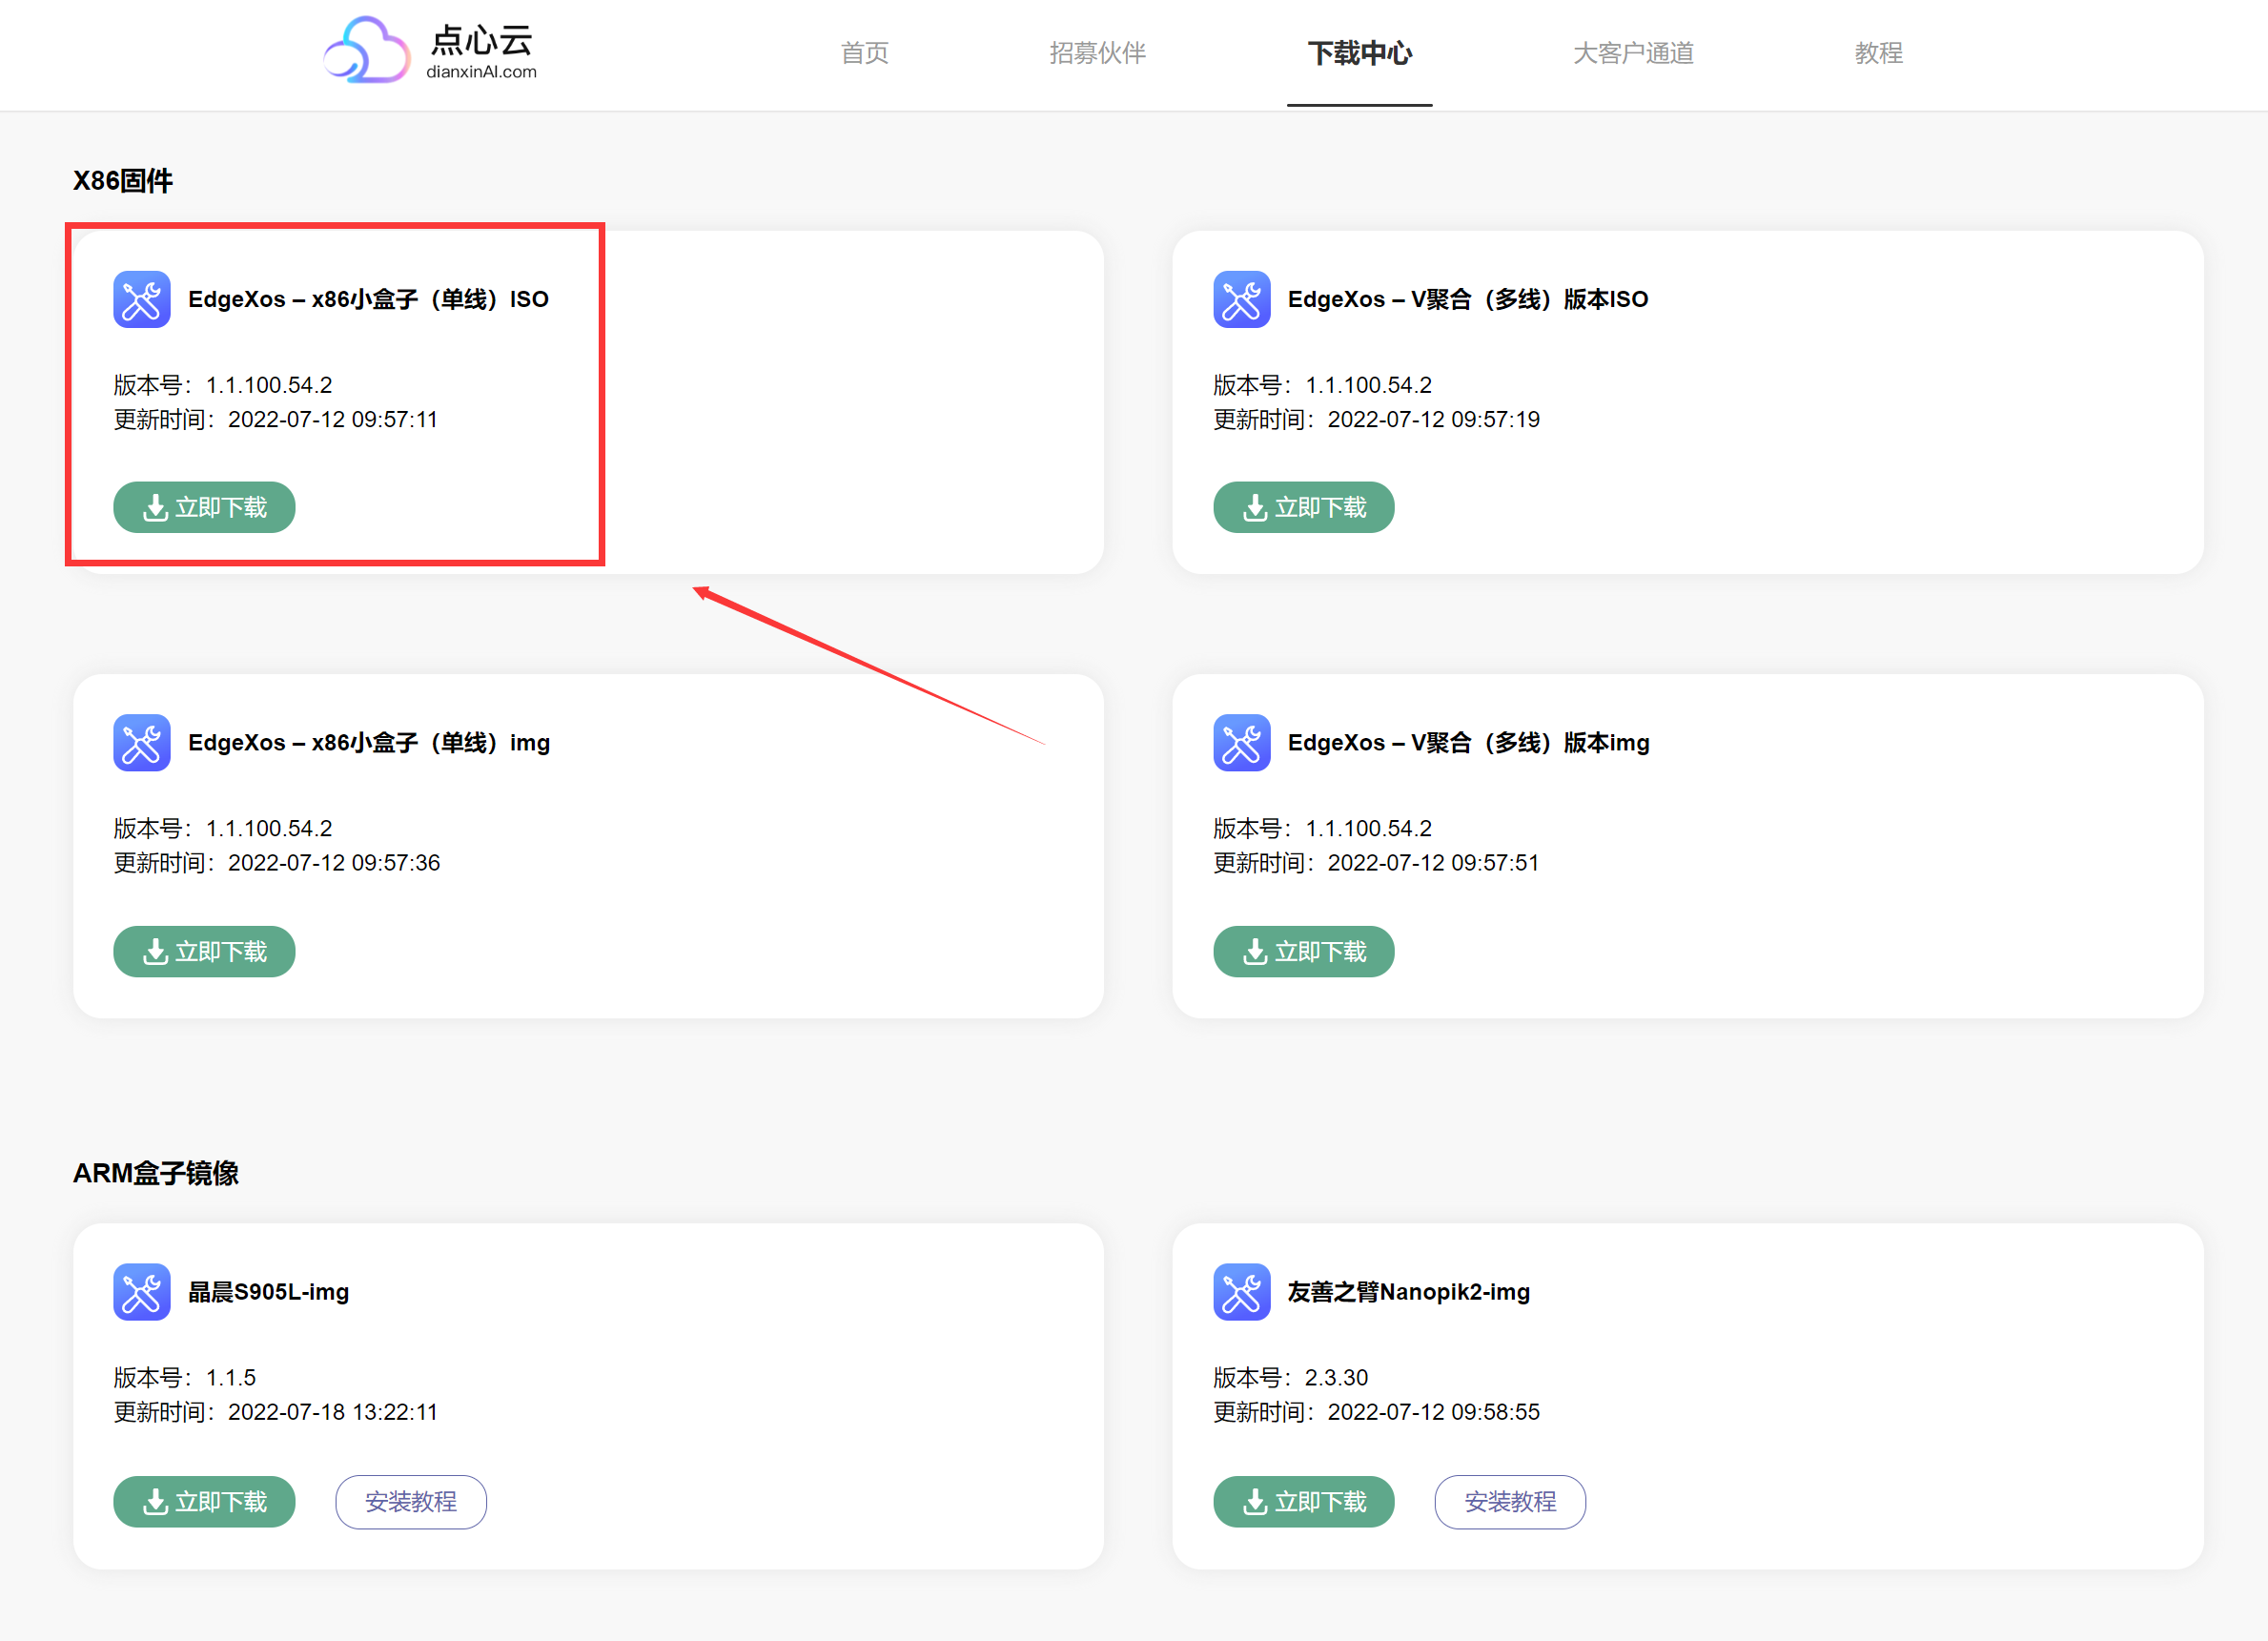2268x1641 pixels.
Task: Download V聚合 多线 版本ISO firmware
Action: click(x=1303, y=508)
